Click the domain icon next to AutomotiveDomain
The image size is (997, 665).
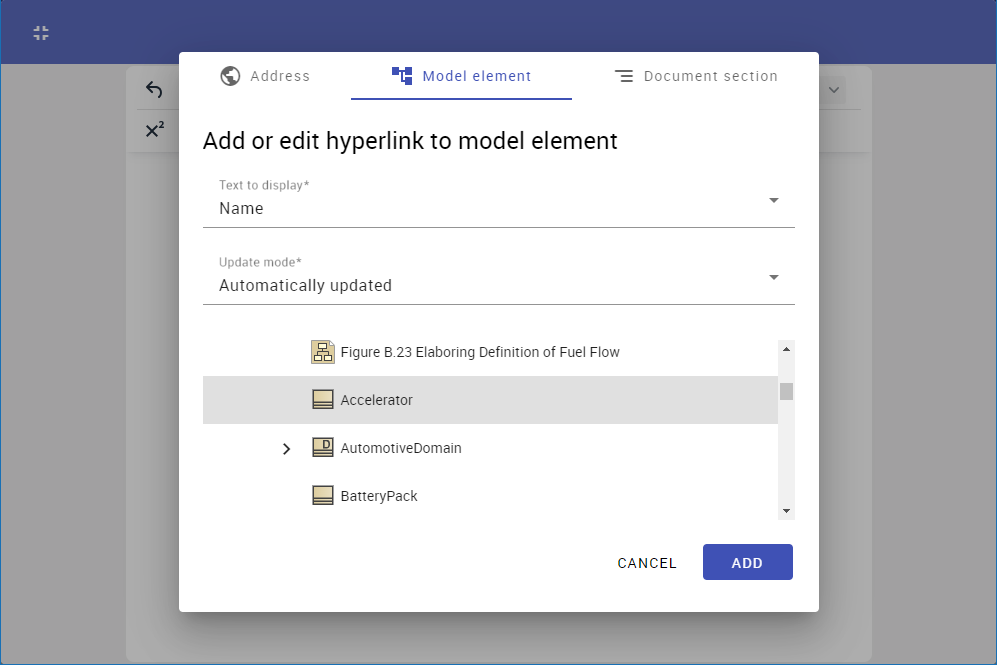pos(322,447)
